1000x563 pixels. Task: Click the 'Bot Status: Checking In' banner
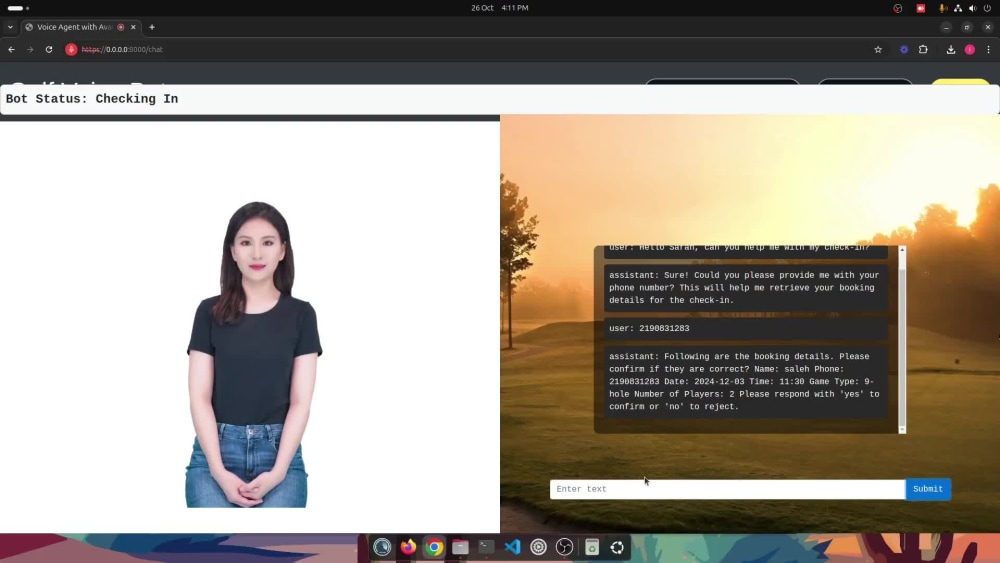tap(499, 99)
